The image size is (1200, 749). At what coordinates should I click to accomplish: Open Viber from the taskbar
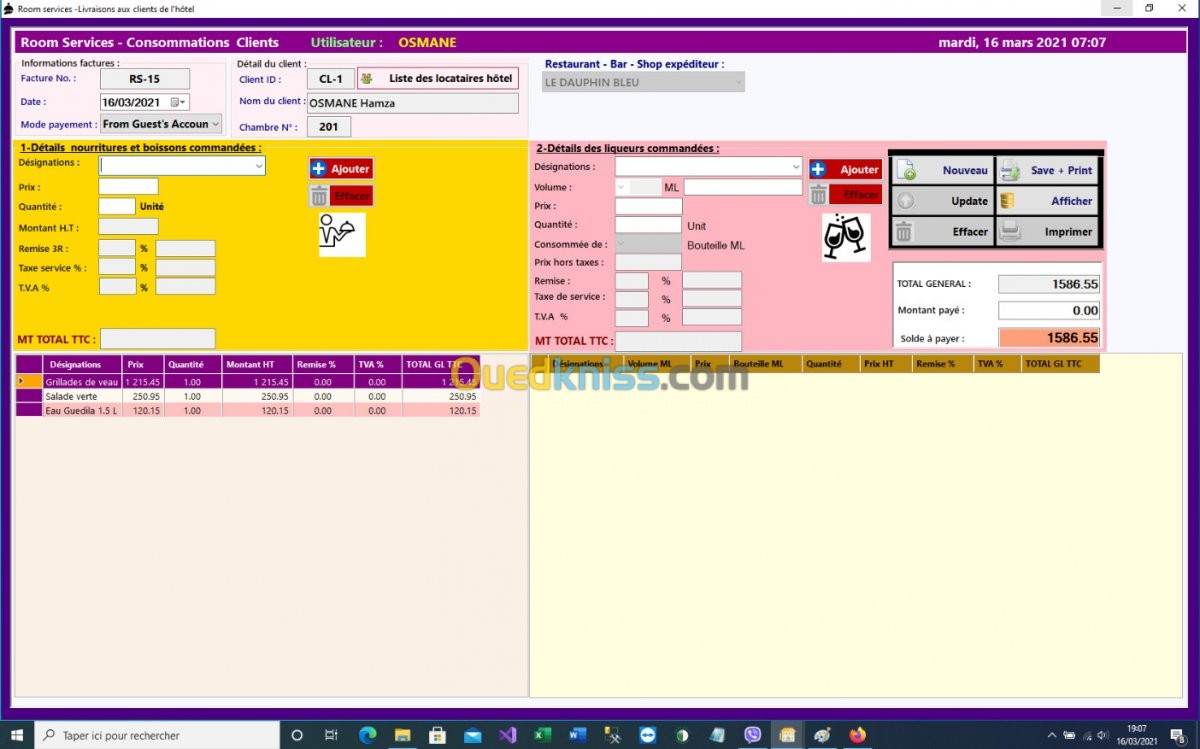pyautogui.click(x=752, y=735)
